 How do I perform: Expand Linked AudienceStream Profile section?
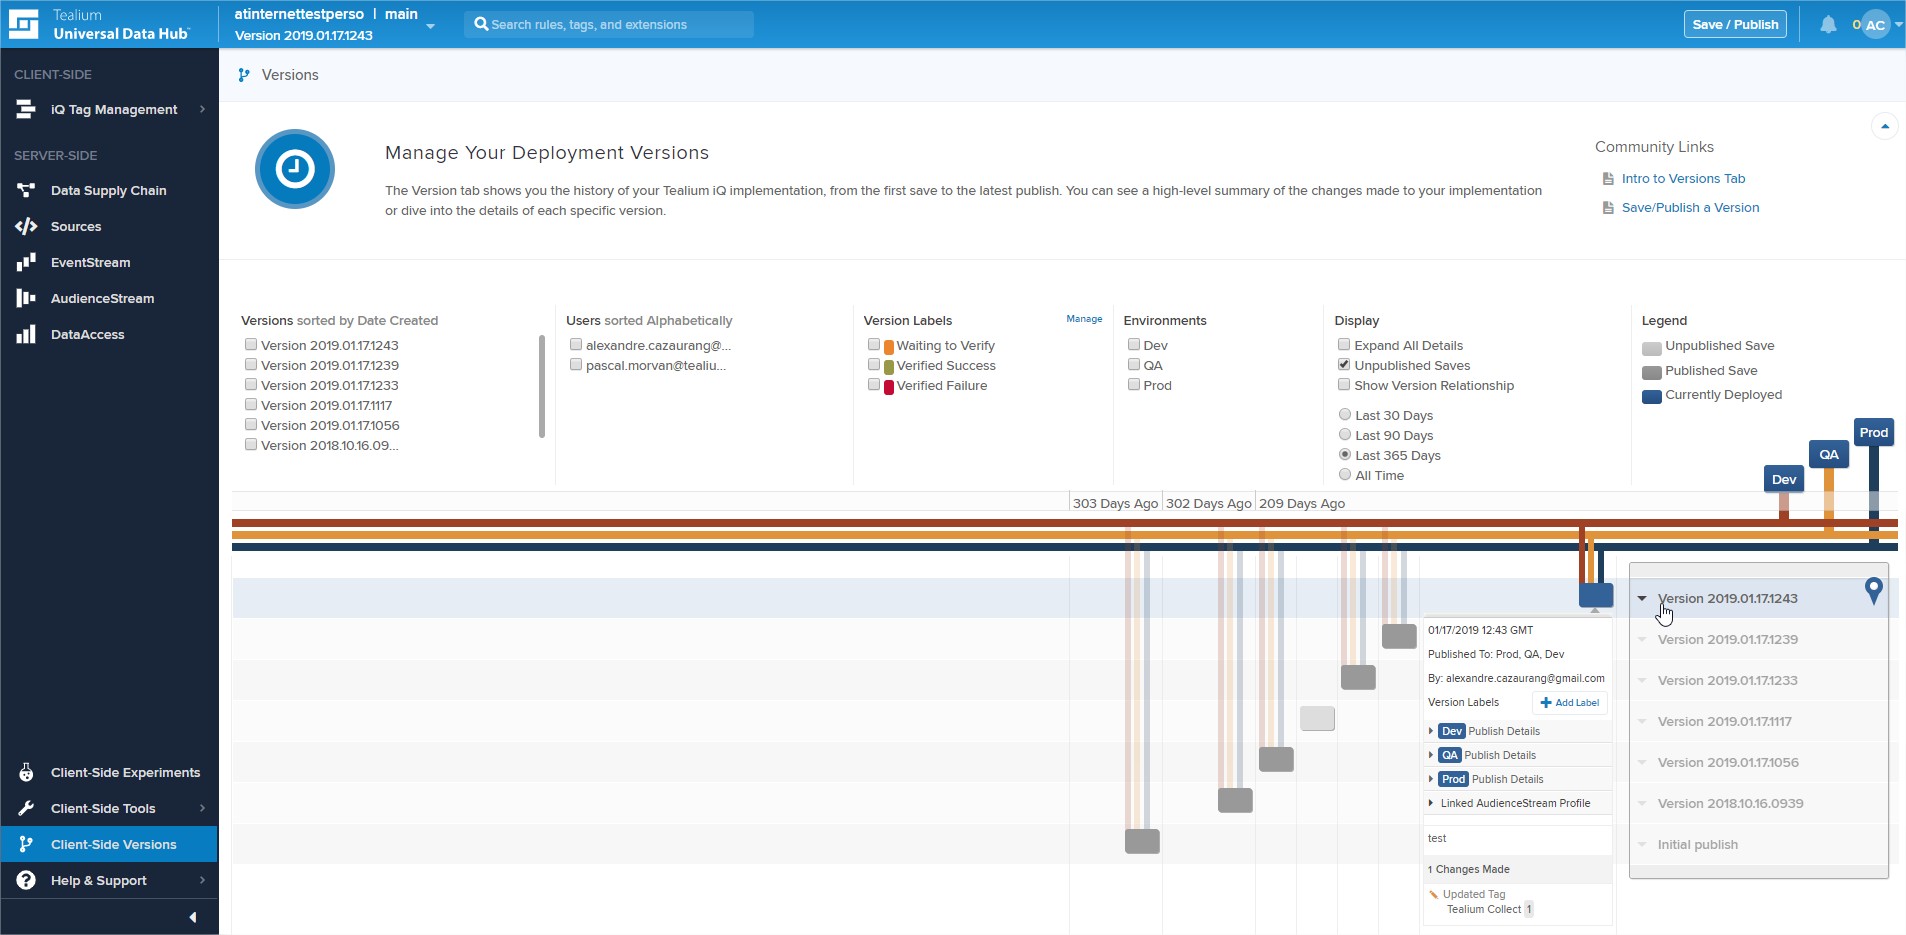pos(1431,803)
